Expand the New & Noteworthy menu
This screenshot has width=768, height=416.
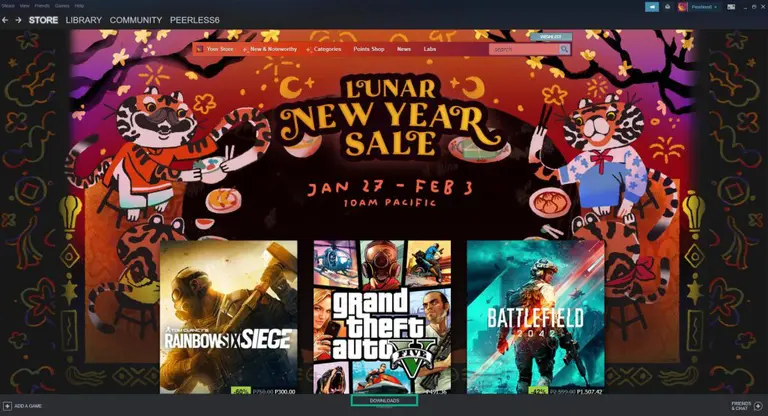coord(273,49)
